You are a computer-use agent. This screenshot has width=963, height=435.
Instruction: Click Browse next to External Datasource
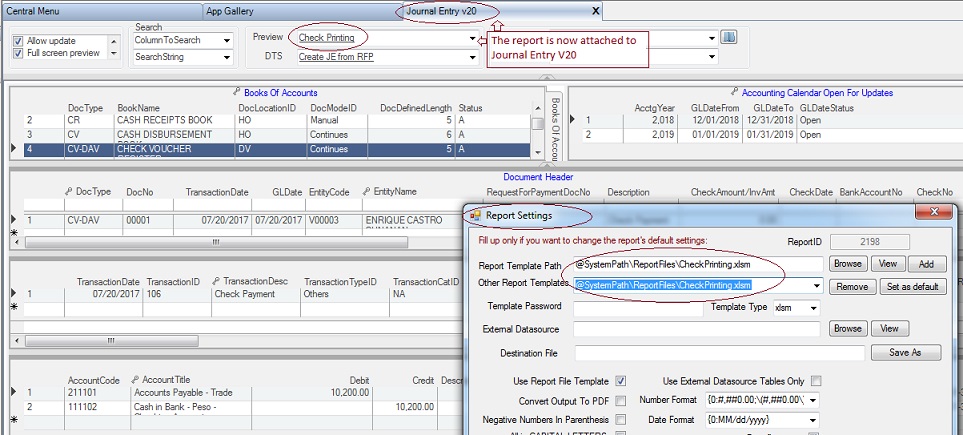(848, 329)
